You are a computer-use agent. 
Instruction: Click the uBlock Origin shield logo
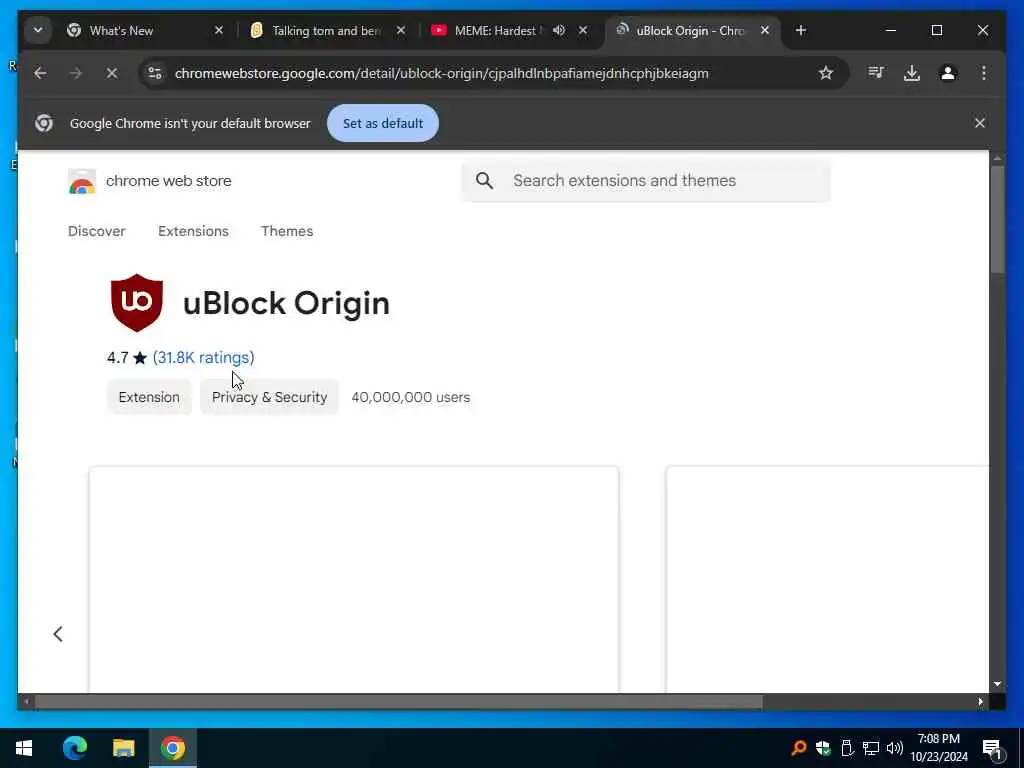point(136,302)
